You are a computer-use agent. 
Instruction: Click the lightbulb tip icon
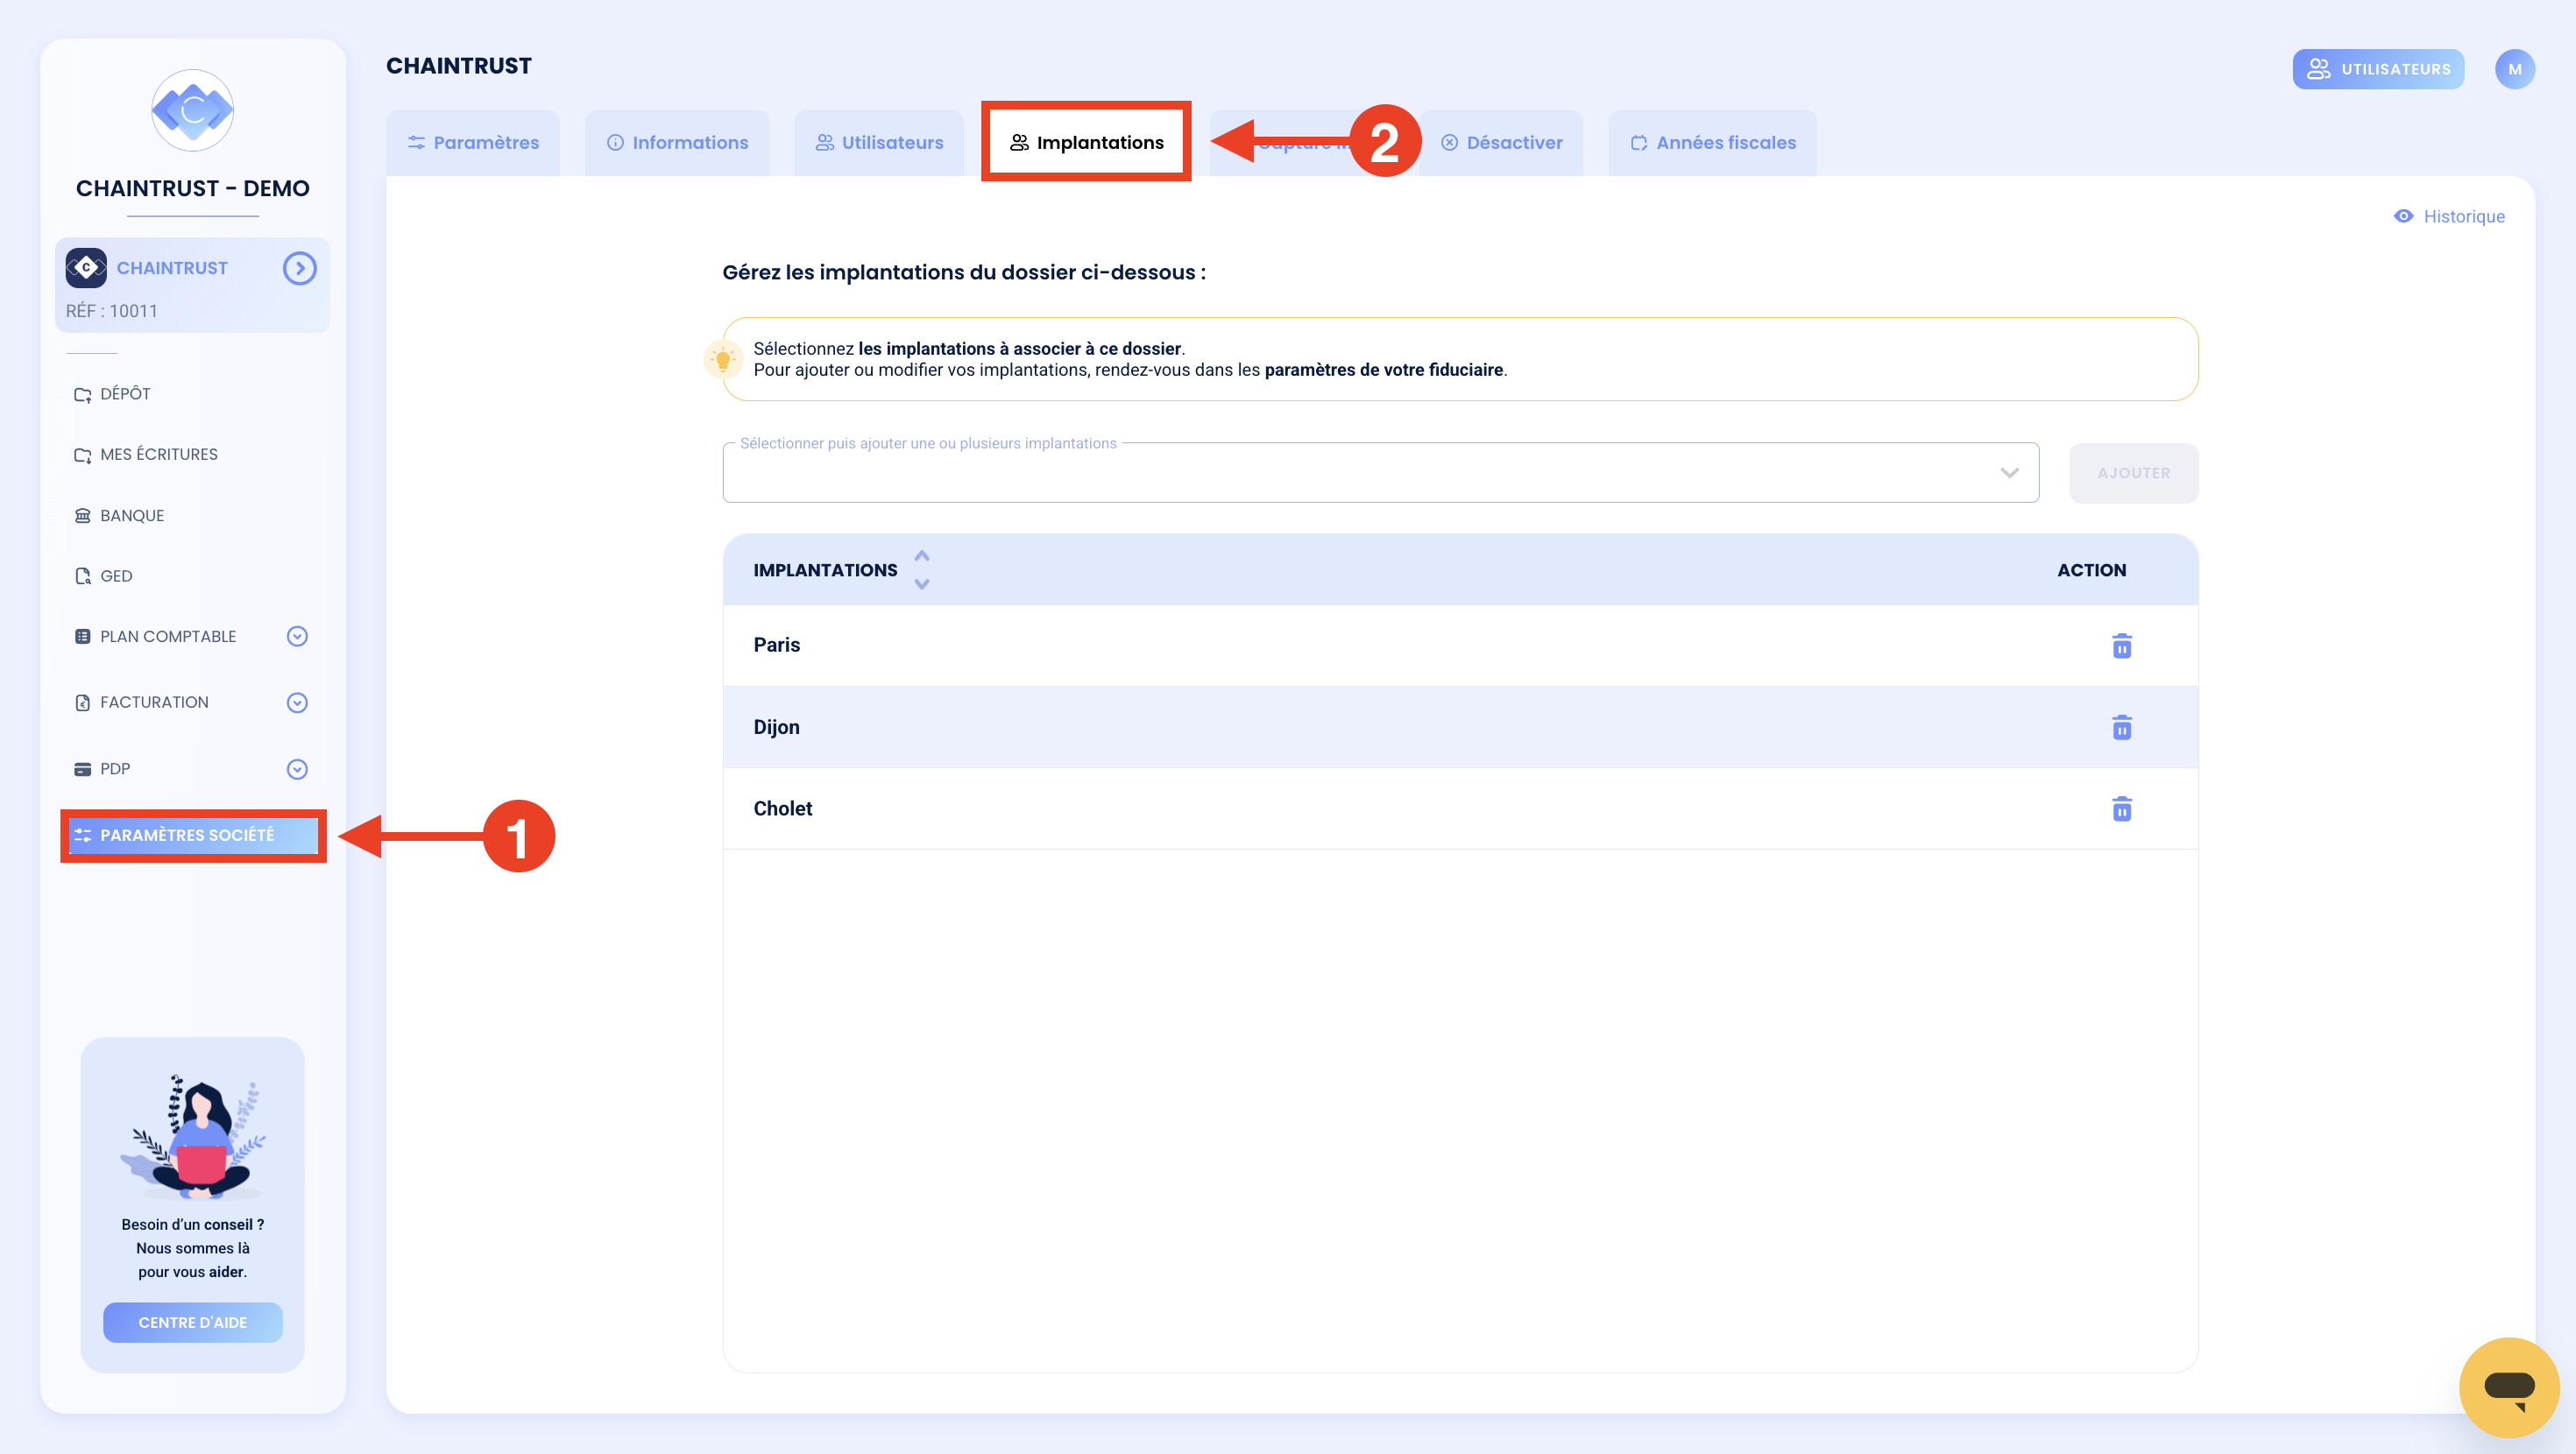point(722,359)
